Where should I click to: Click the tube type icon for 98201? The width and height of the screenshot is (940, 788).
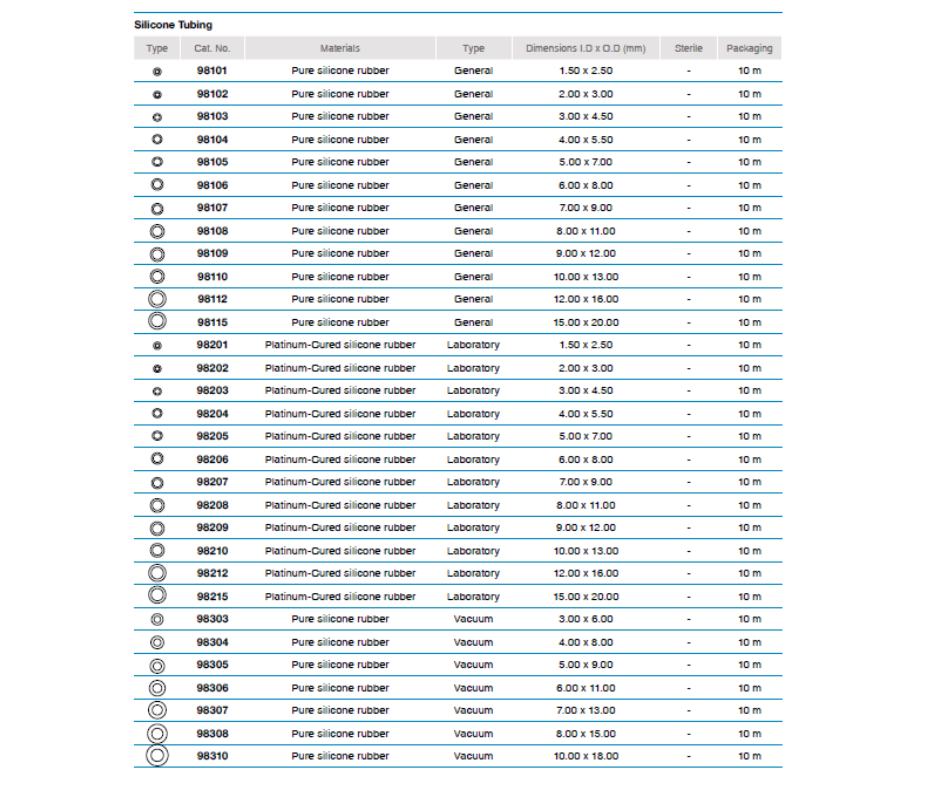pos(157,345)
